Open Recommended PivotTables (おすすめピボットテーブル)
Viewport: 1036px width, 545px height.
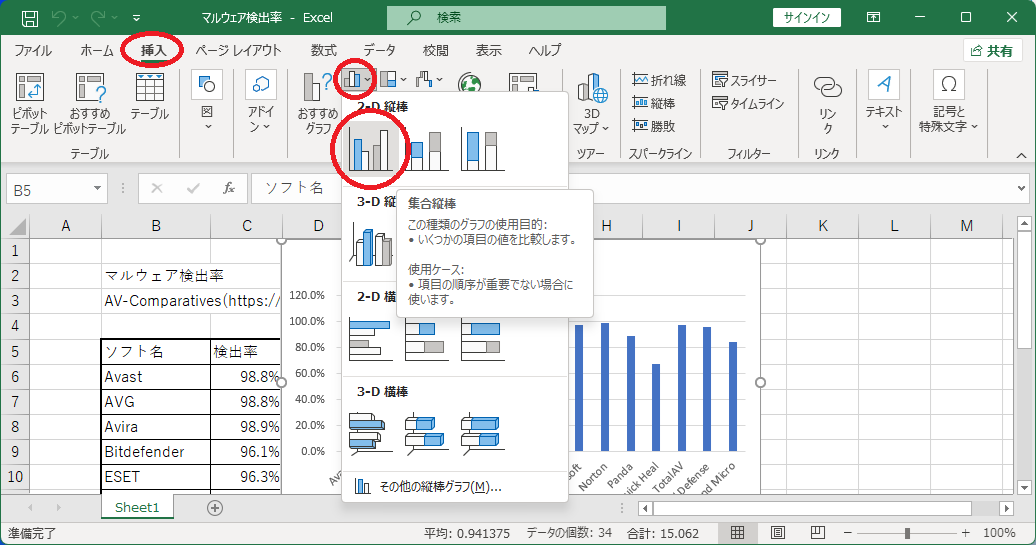pyautogui.click(x=90, y=104)
